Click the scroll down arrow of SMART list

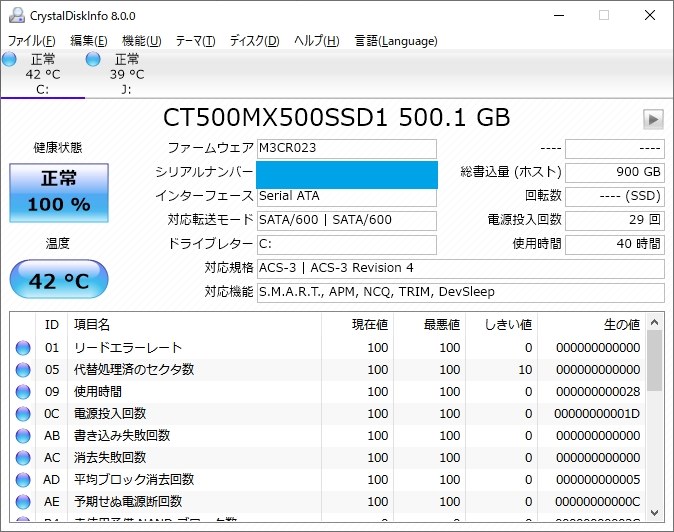point(654,513)
